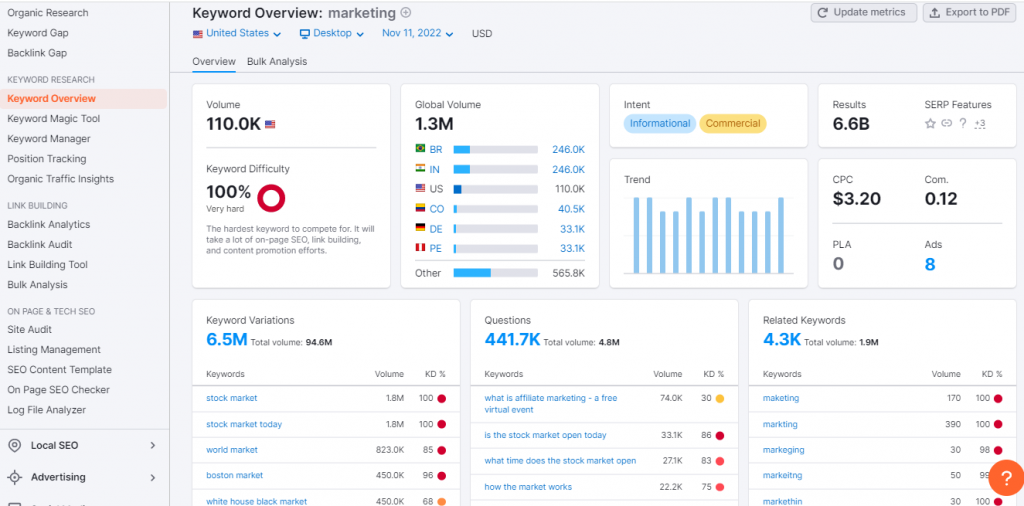Click the link SERP feature icon
This screenshot has width=1024, height=506.
946,123
